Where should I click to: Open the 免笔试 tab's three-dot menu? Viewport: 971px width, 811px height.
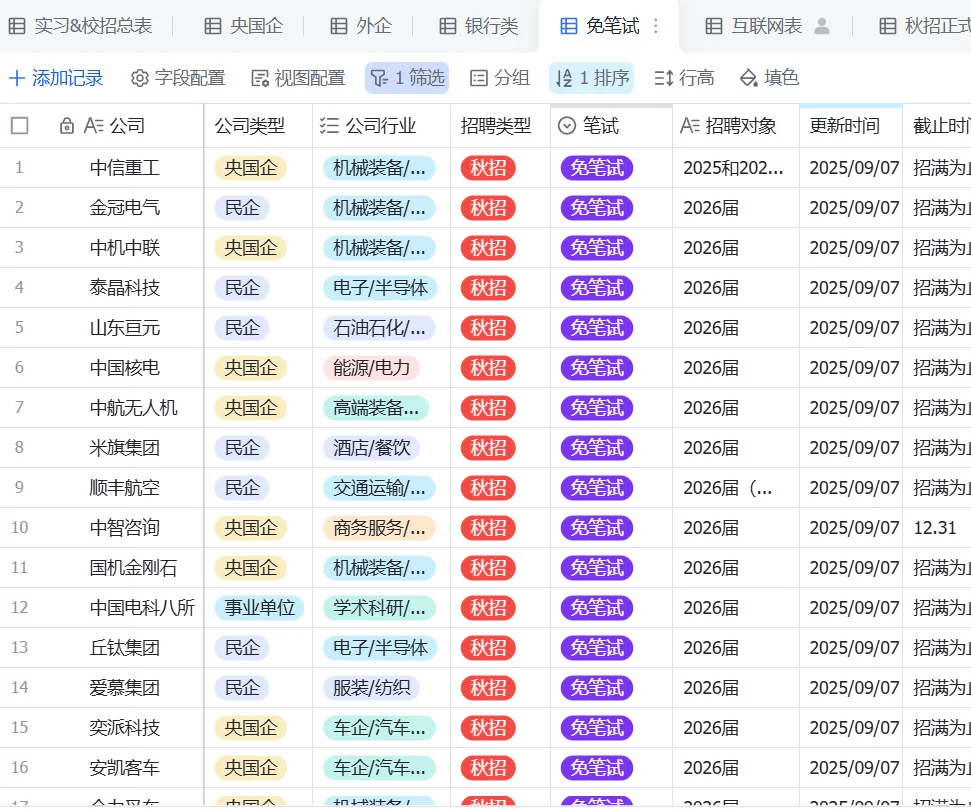(x=656, y=26)
